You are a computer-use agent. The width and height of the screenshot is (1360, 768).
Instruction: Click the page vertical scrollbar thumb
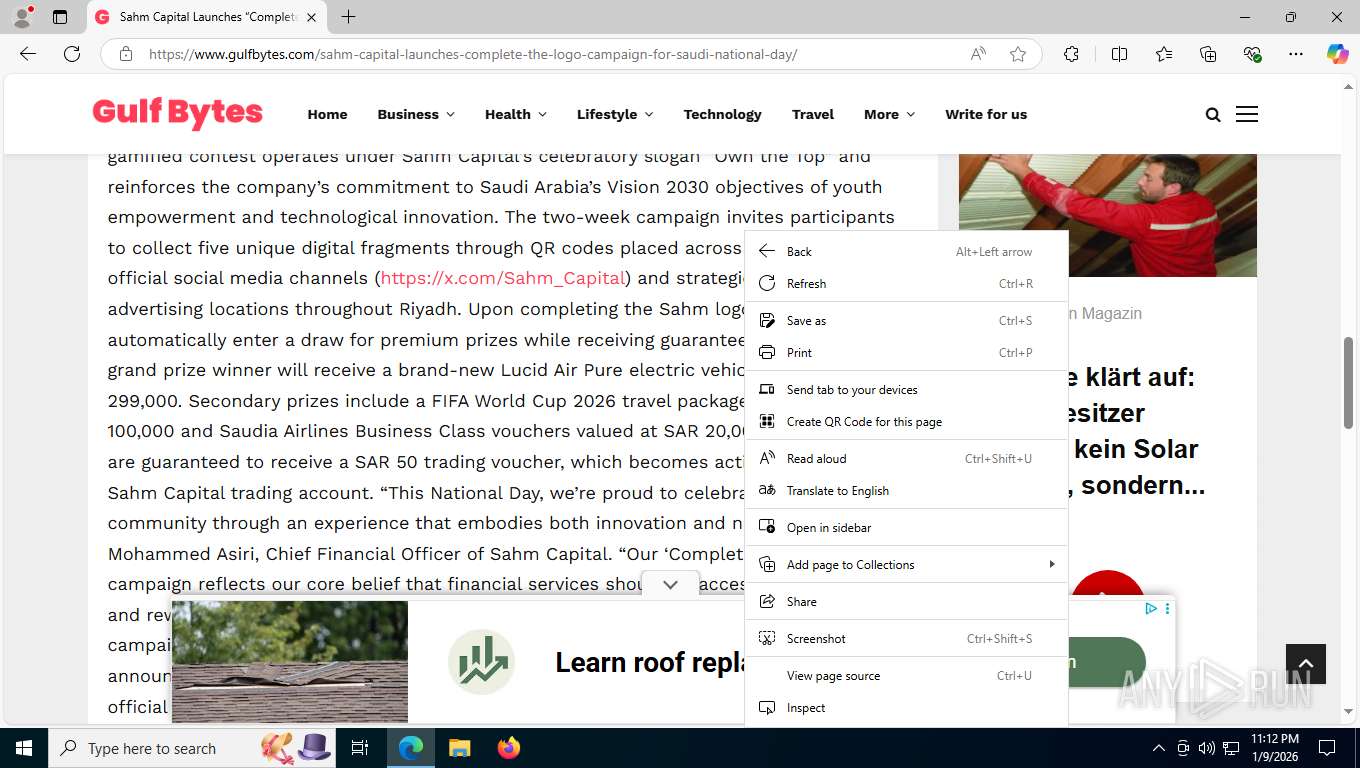(x=1348, y=383)
